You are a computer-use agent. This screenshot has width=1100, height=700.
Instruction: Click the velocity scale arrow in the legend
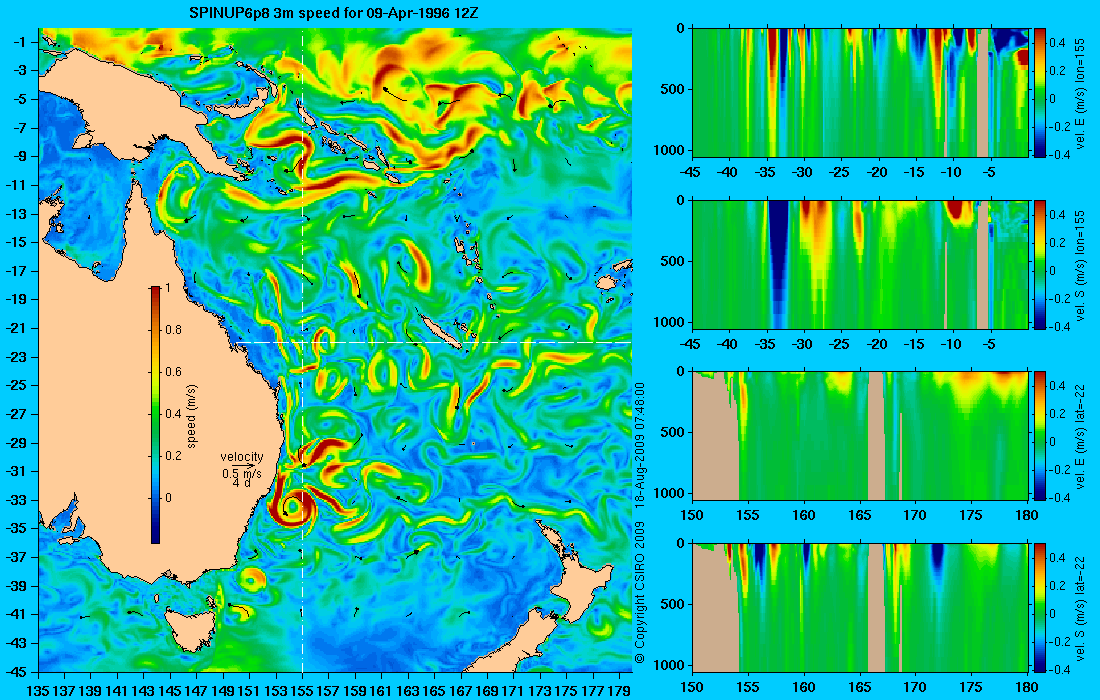[x=241, y=465]
